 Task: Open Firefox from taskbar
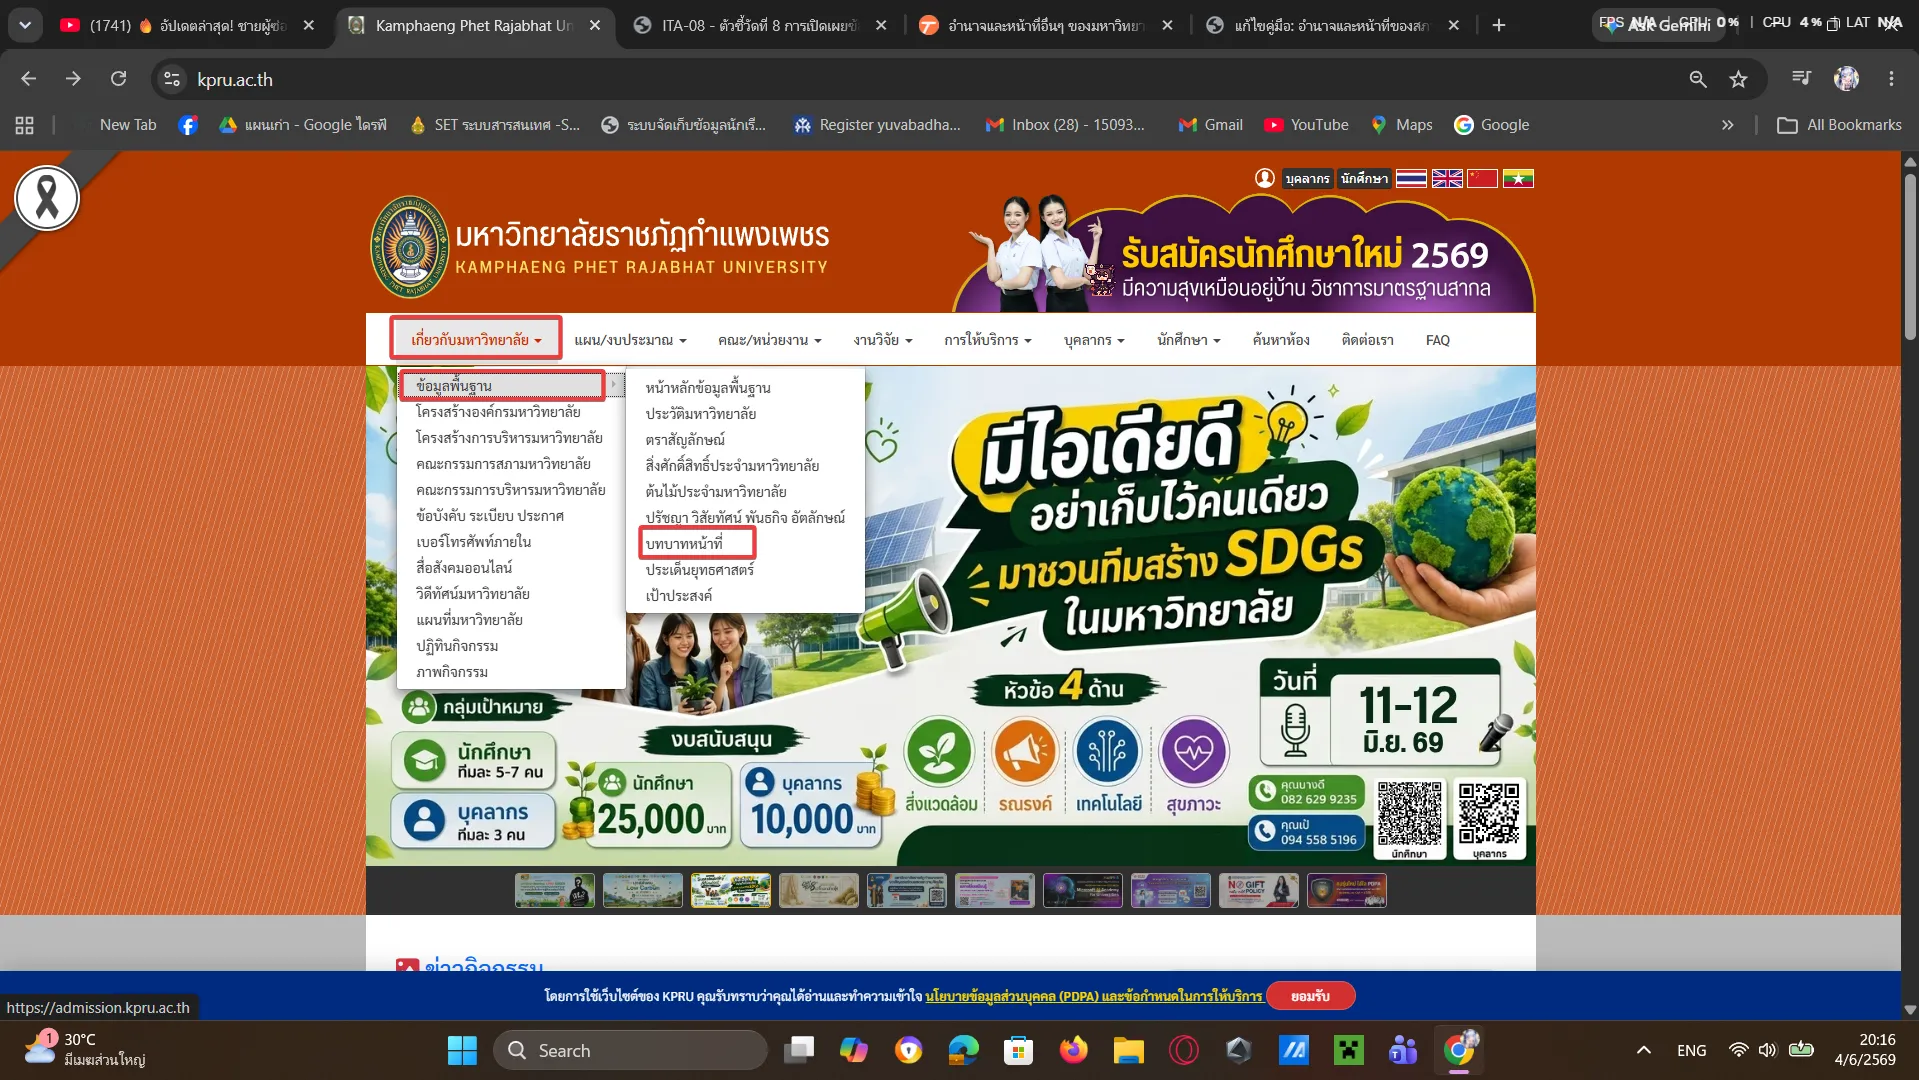click(1074, 1050)
